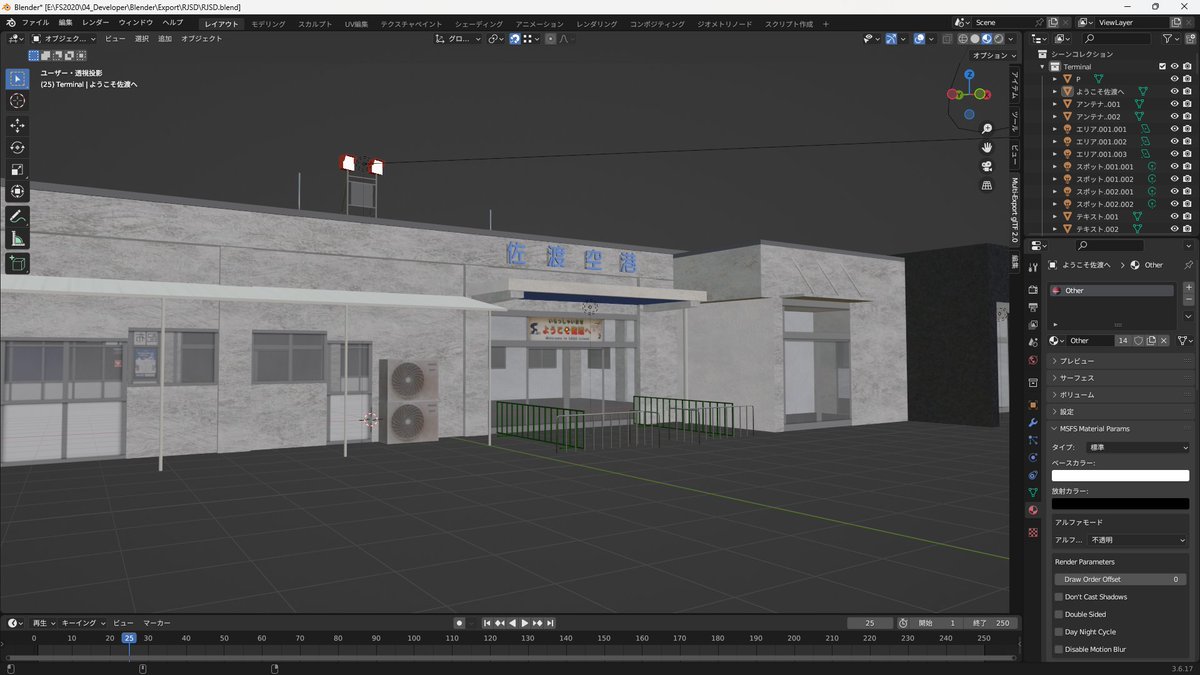The width and height of the screenshot is (1200, 675).
Task: Untick the Terminal collection exclude checkbox
Action: click(x=1162, y=66)
